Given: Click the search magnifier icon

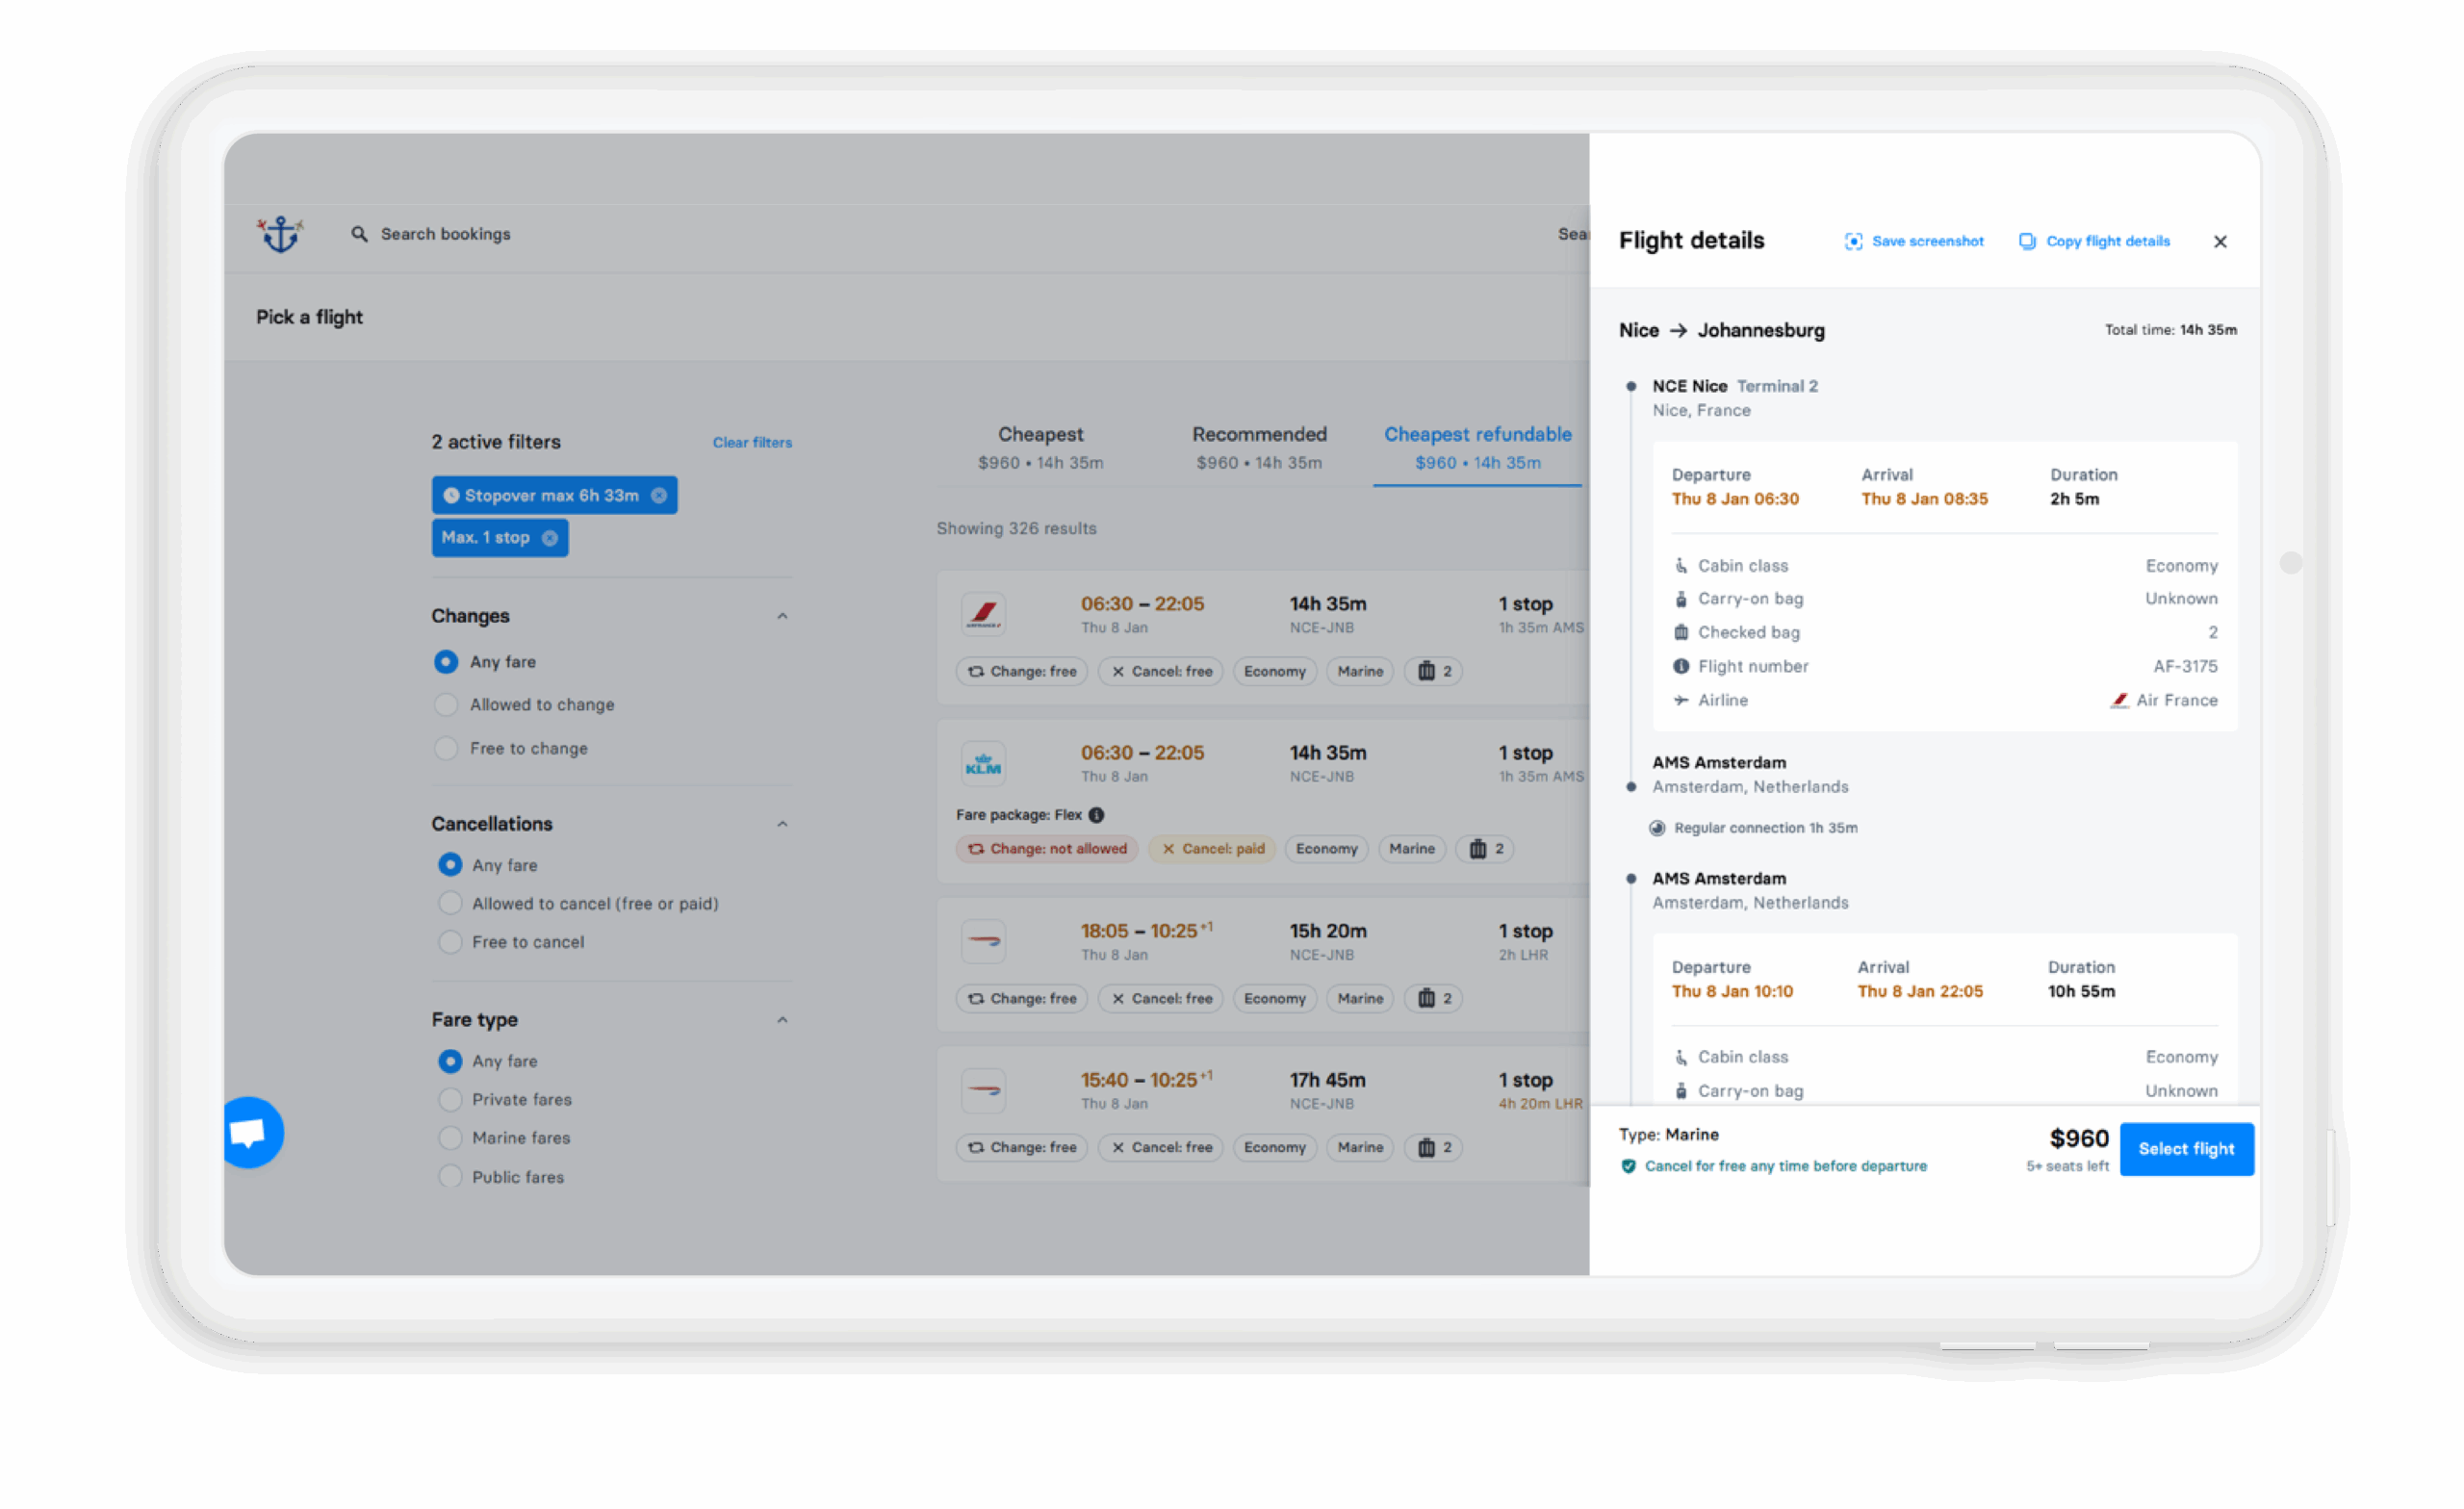Looking at the screenshot, I should coord(359,234).
